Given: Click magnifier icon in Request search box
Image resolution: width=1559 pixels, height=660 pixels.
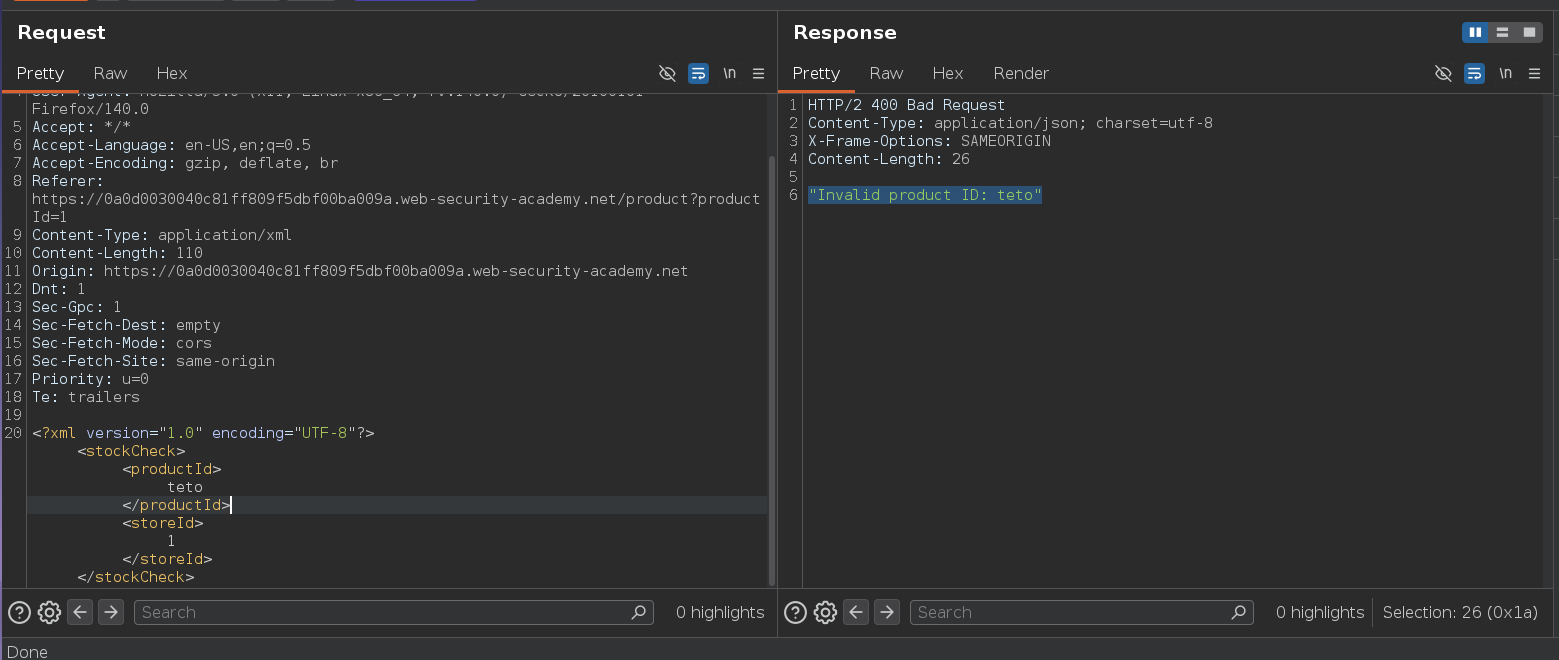Looking at the screenshot, I should click(x=639, y=612).
